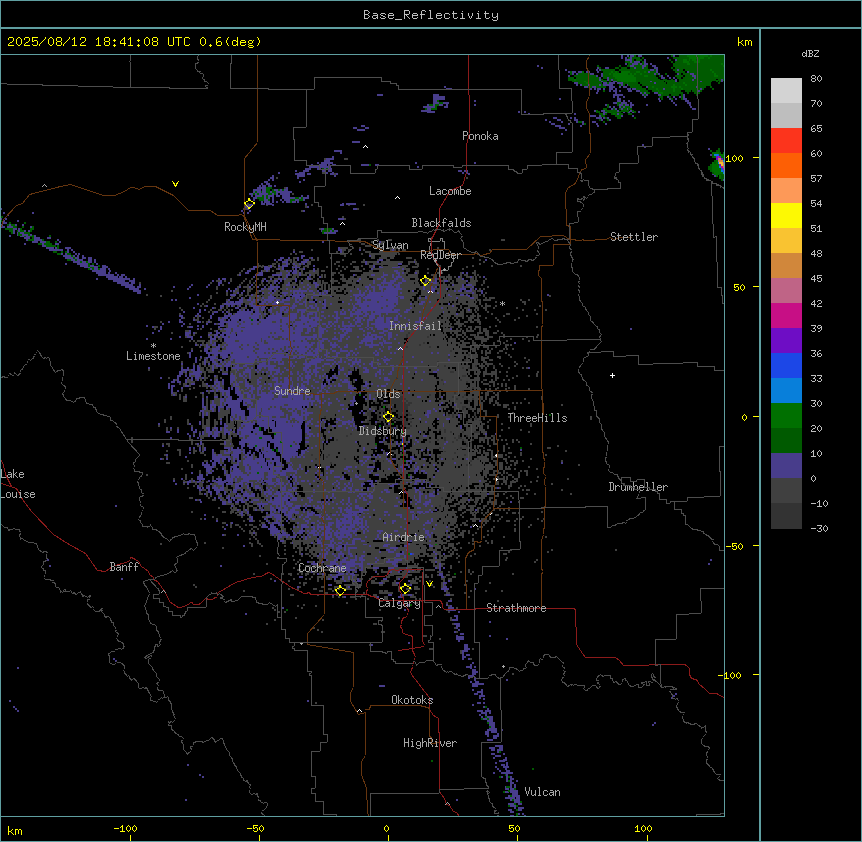Select the orange 57-60 dBZ legend swatch

(x=786, y=165)
